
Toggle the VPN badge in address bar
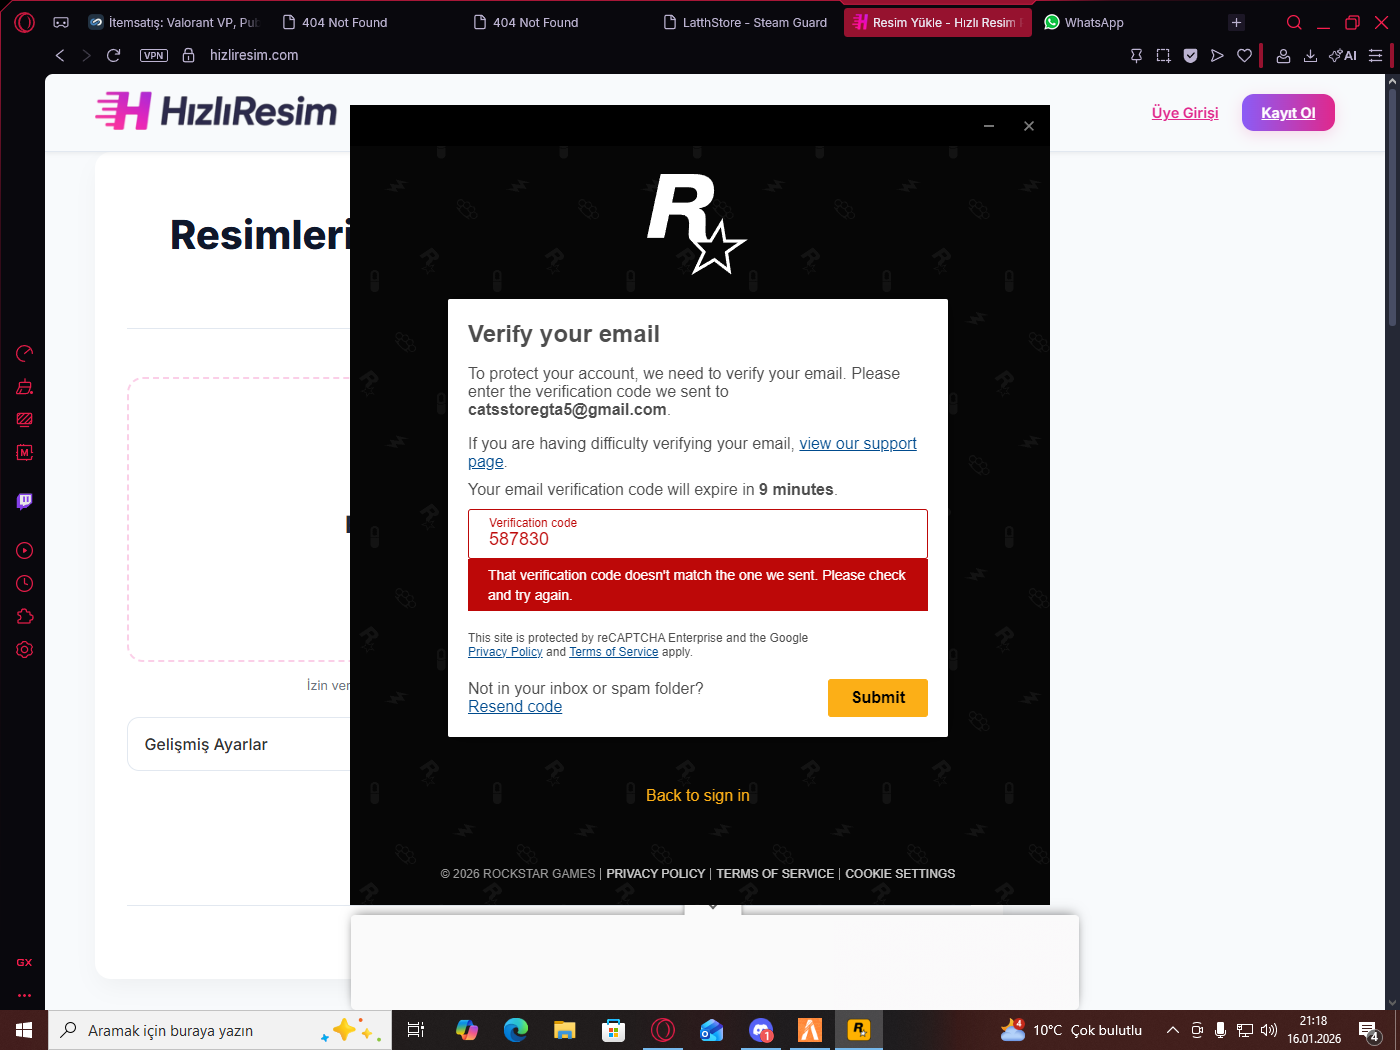(154, 55)
